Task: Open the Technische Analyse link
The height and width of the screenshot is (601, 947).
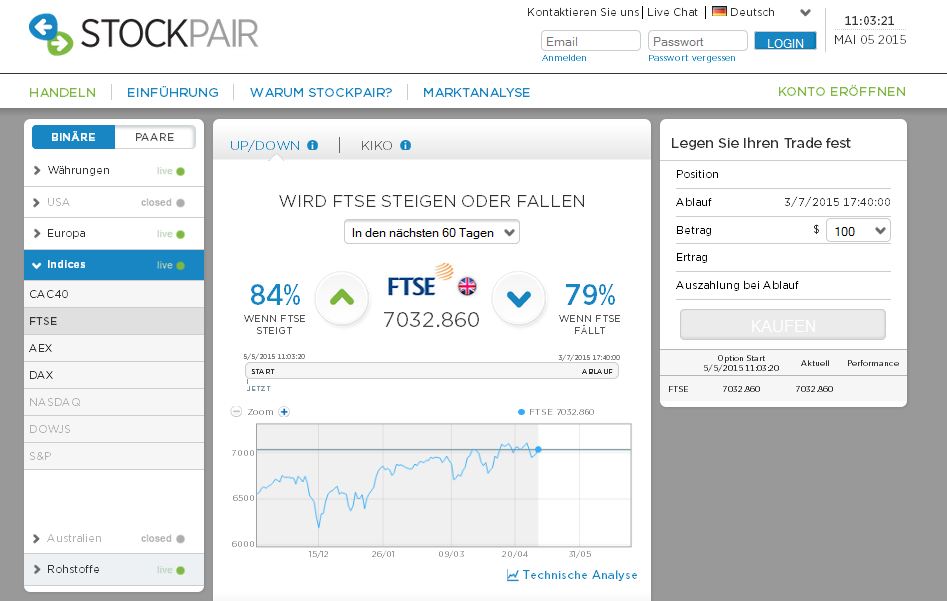Action: coord(580,575)
